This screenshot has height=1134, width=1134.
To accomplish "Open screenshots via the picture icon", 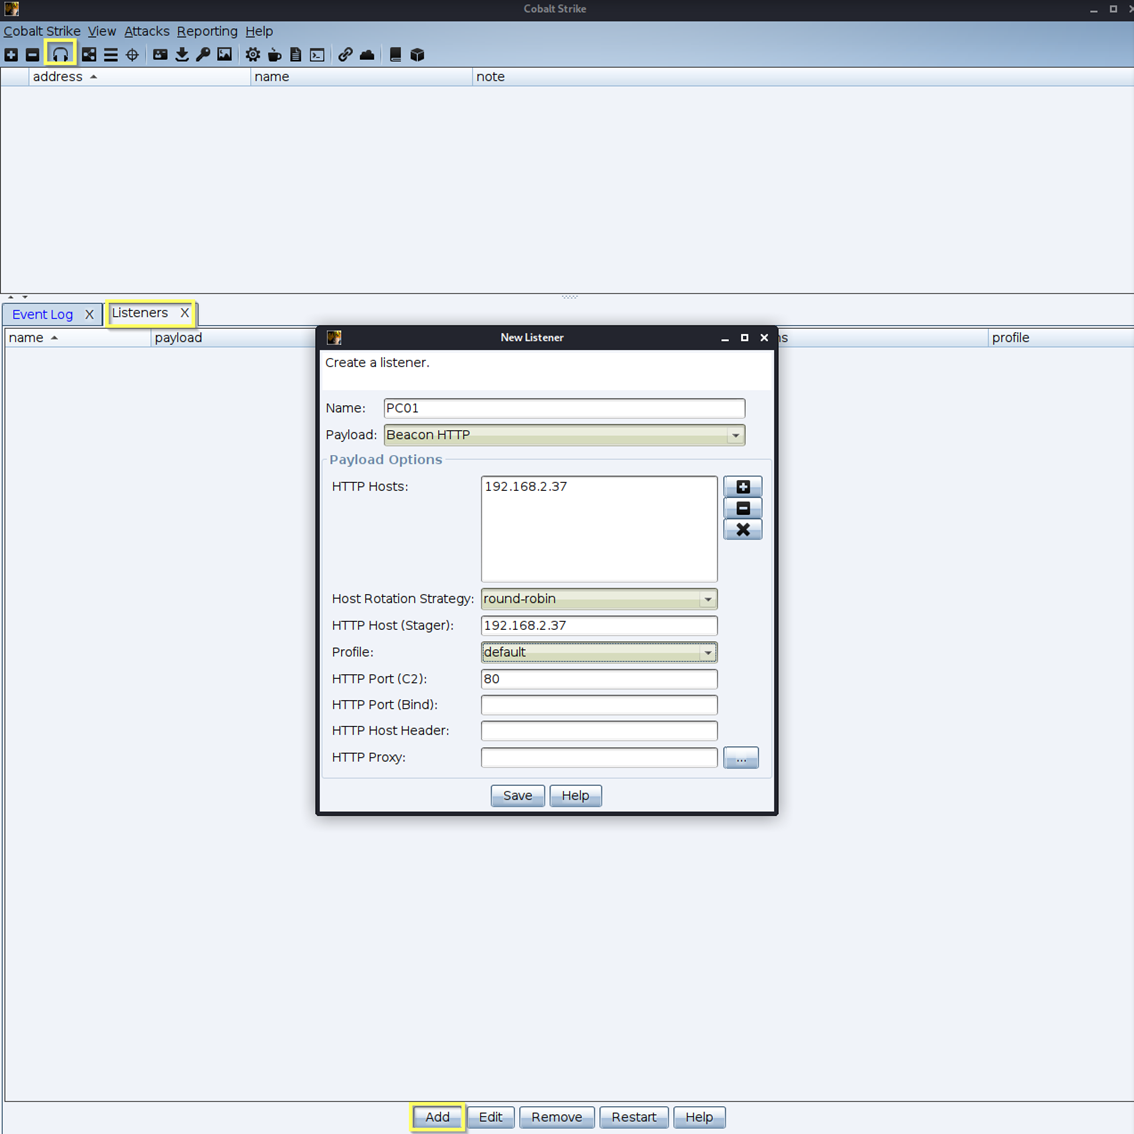I will coord(224,55).
